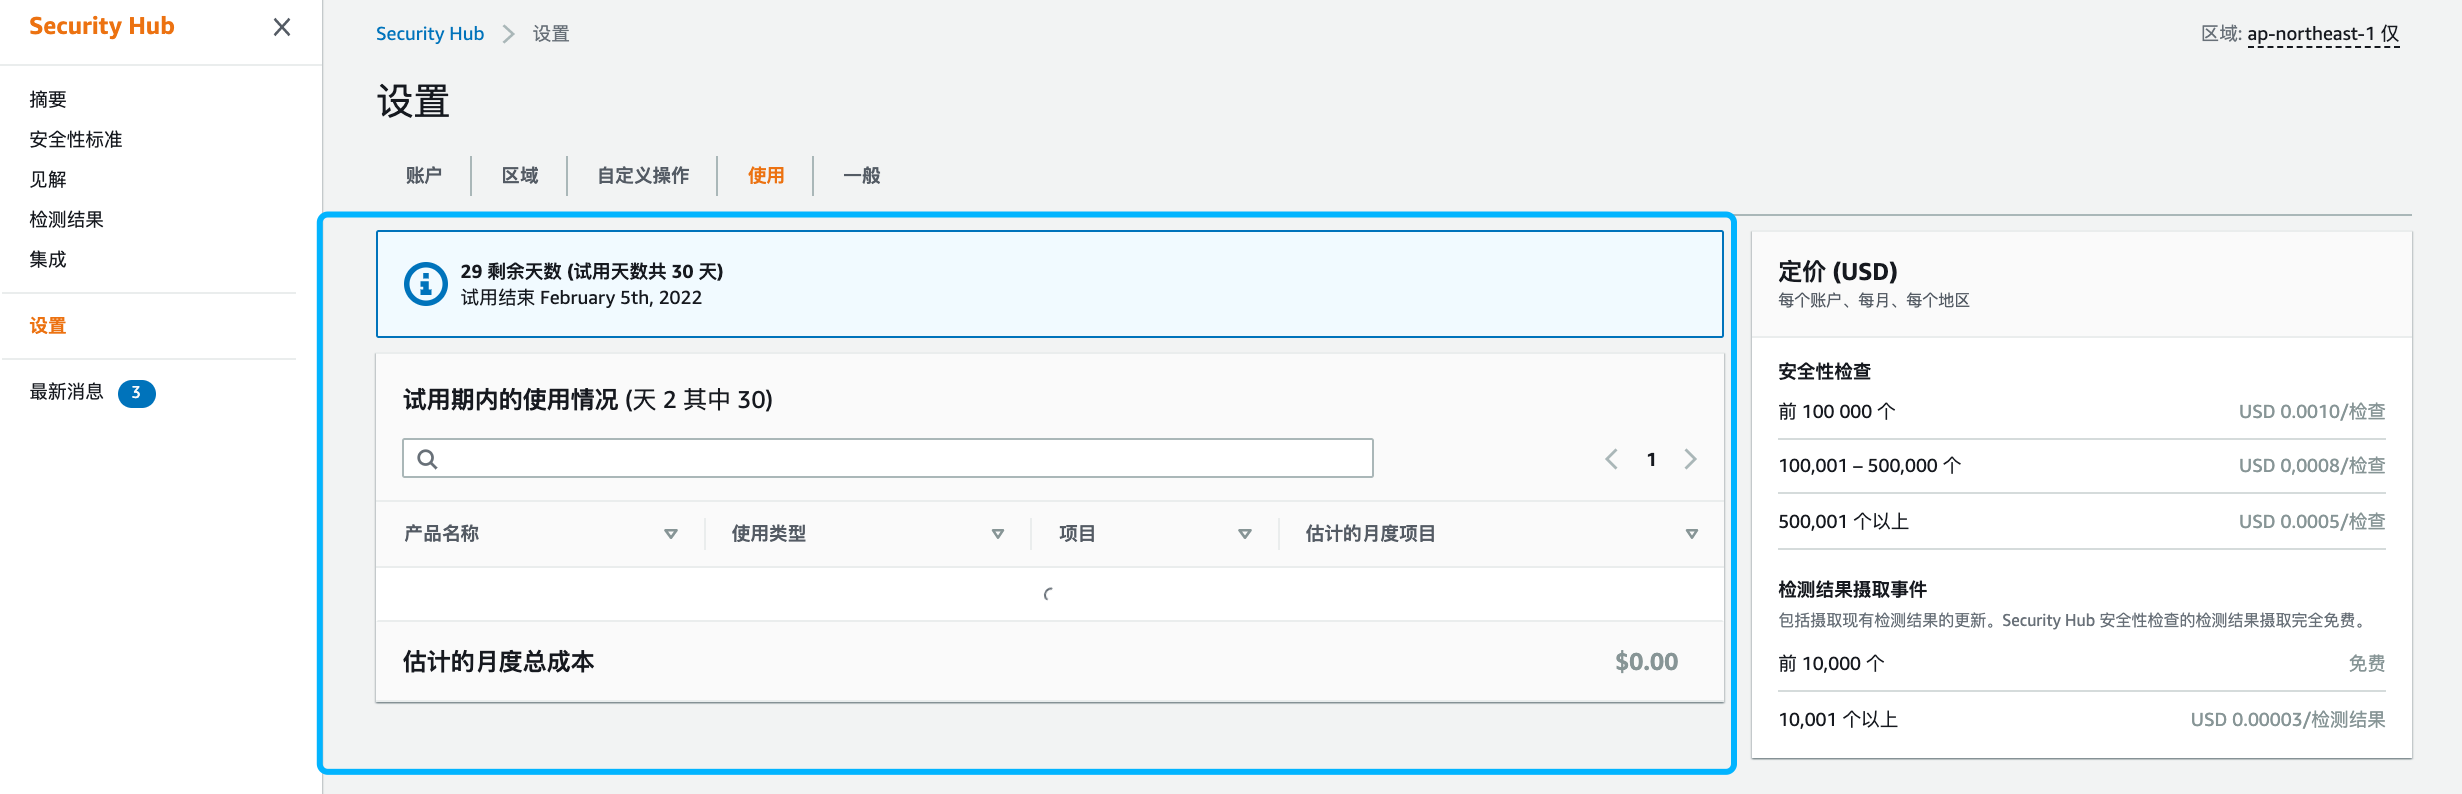The width and height of the screenshot is (2462, 794).
Task: Click the 前 10,000 个 tier
Action: point(1831,663)
